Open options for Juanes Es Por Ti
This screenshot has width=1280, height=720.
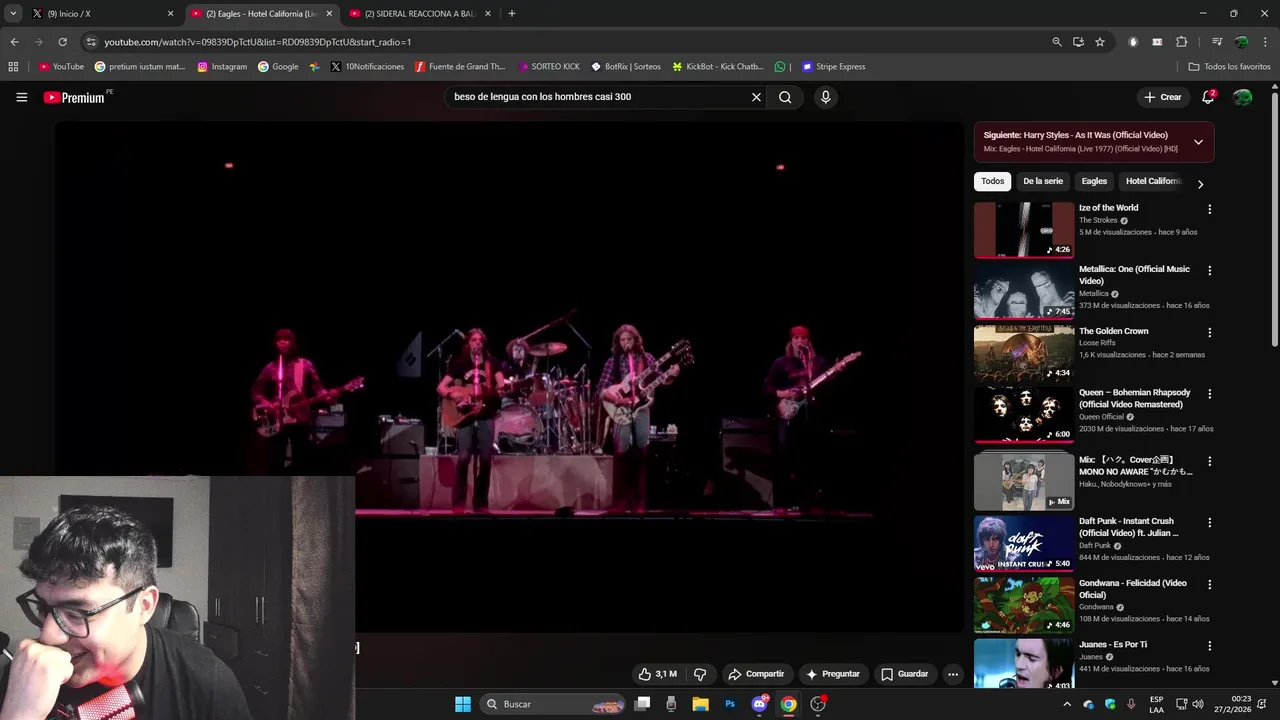coord(1209,647)
